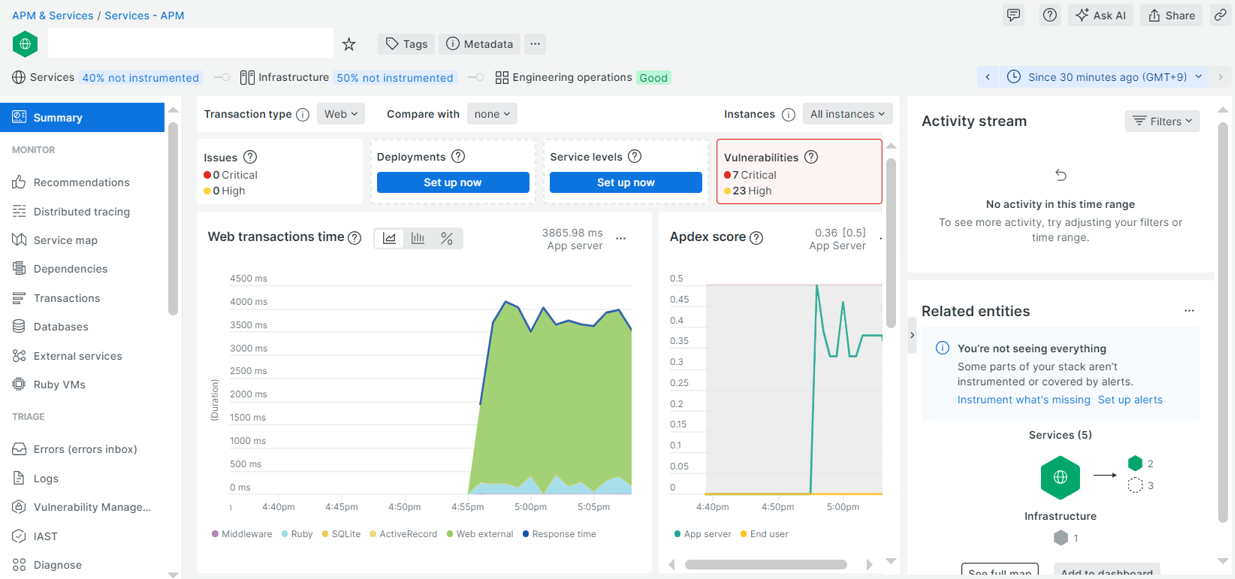
Task: Copy the permalink using link icon
Action: tap(1220, 15)
